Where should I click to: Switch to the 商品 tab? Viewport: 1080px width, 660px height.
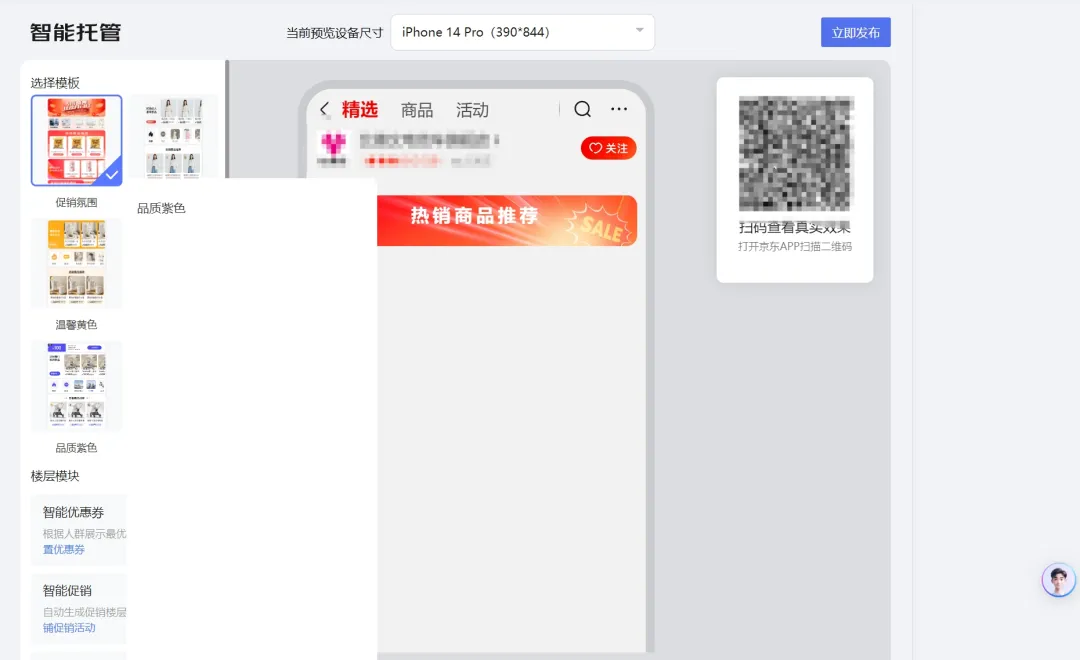pyautogui.click(x=417, y=110)
